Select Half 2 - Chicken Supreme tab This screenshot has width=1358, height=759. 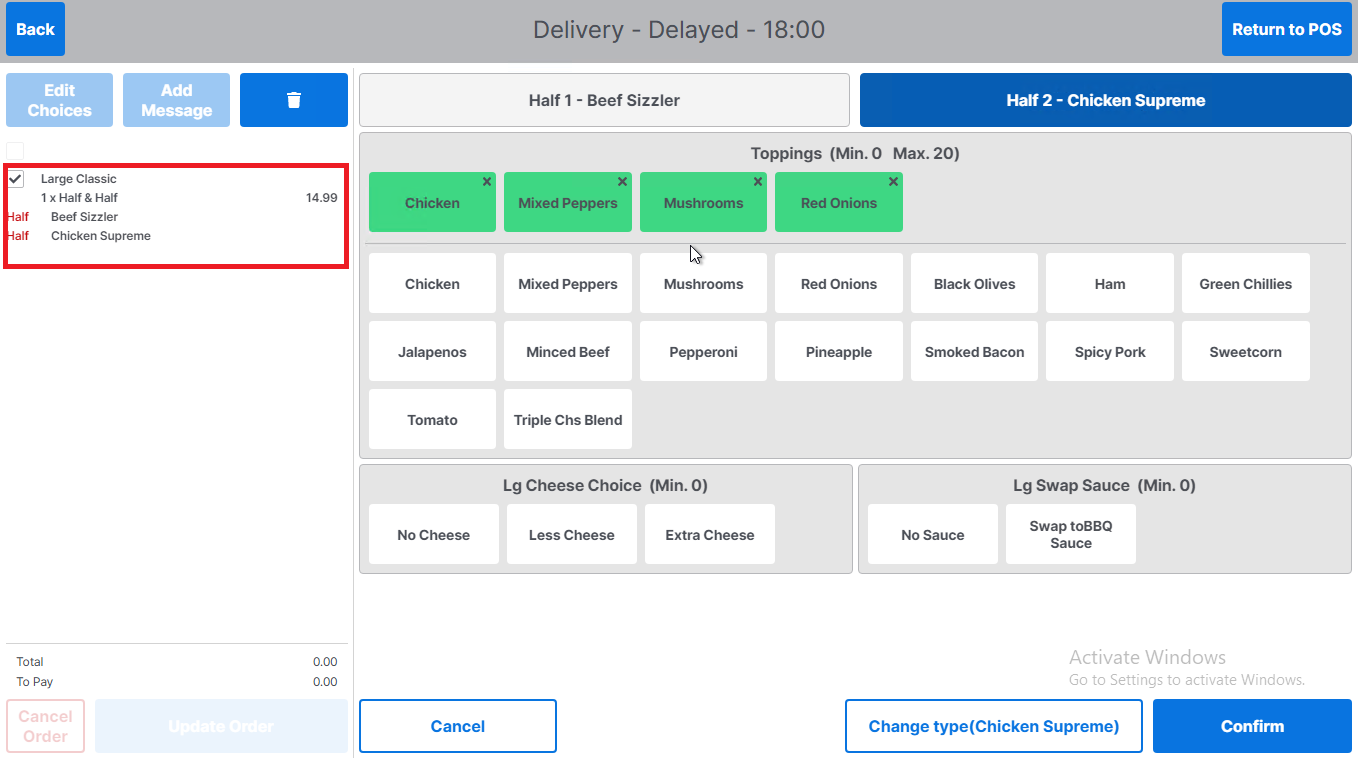click(x=1105, y=100)
